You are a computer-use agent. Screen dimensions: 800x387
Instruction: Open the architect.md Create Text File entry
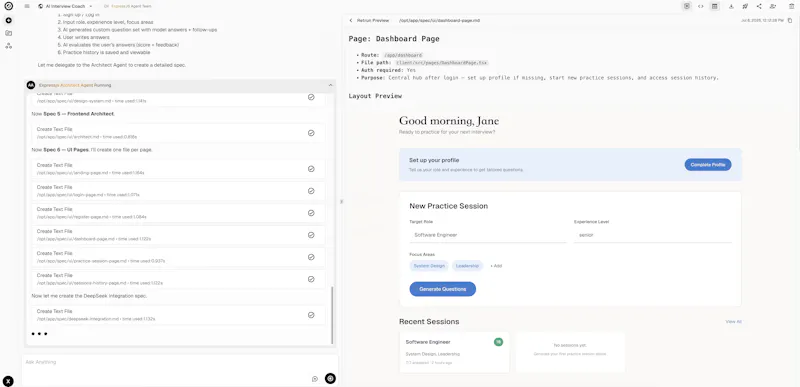coord(178,133)
